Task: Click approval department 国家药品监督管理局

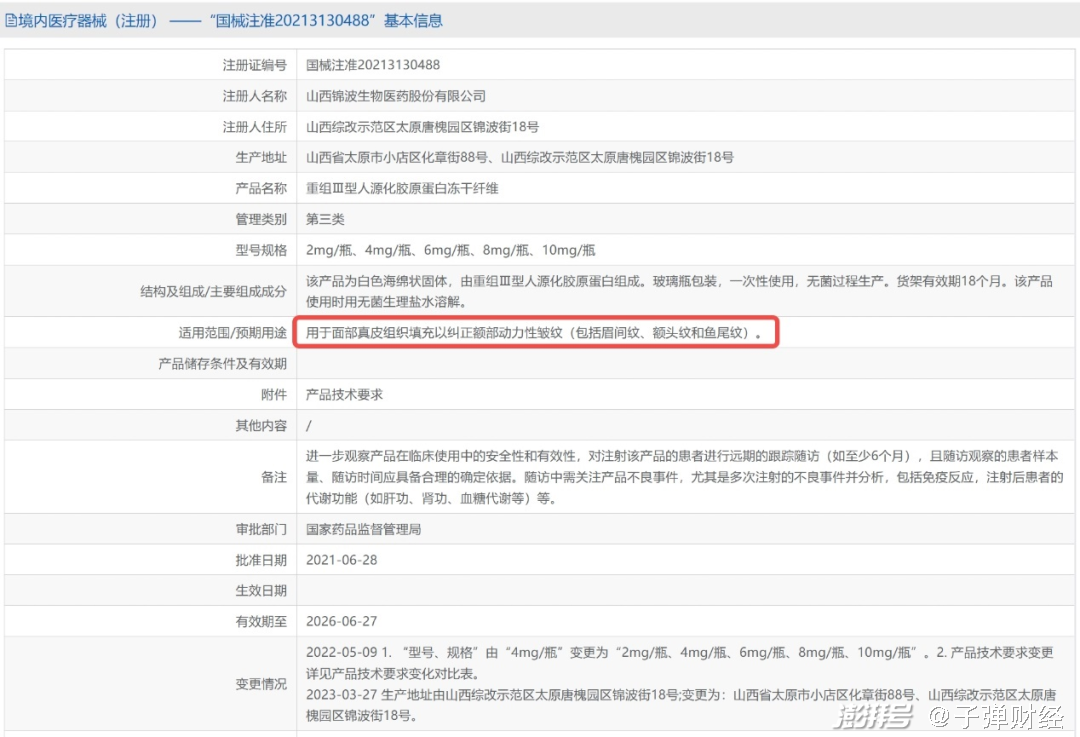Action: tap(364, 529)
